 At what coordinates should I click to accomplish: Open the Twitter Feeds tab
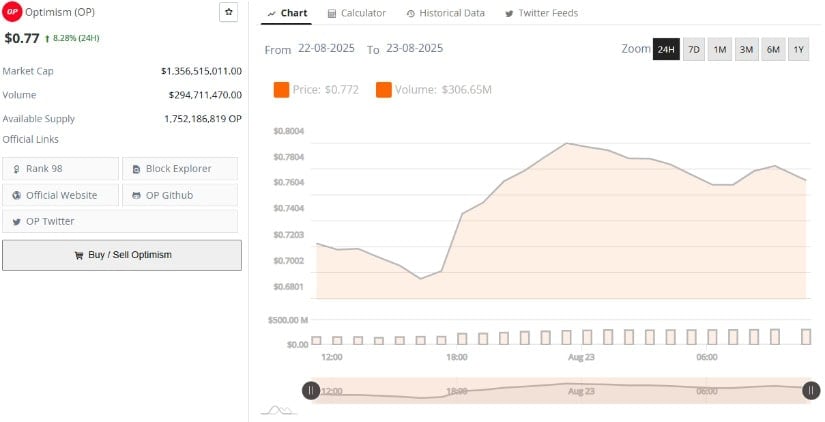coord(541,13)
